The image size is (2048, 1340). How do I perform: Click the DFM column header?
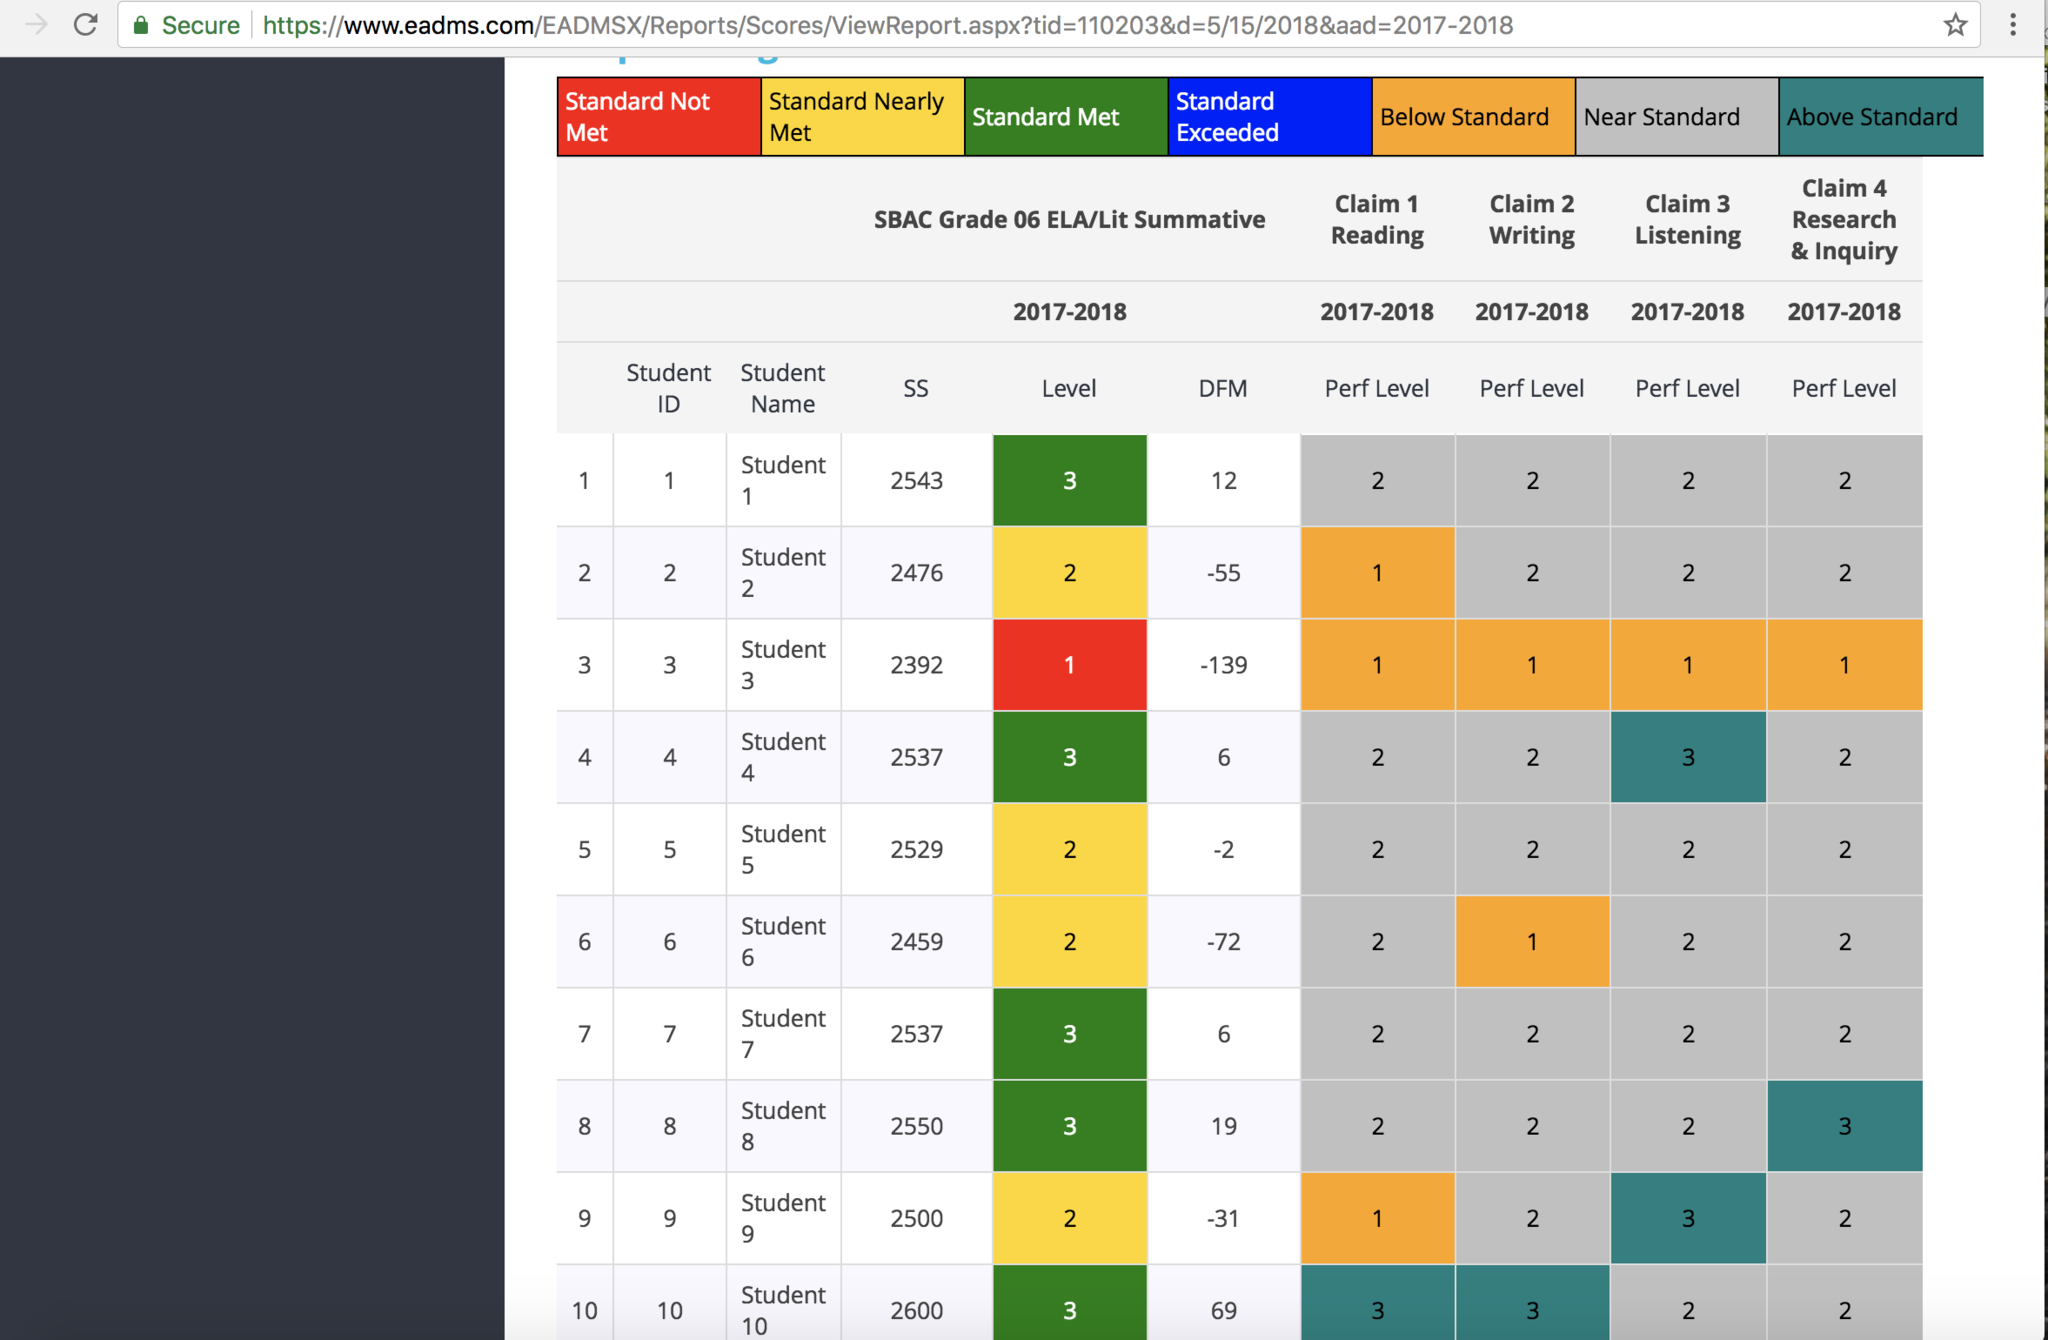pos(1223,388)
